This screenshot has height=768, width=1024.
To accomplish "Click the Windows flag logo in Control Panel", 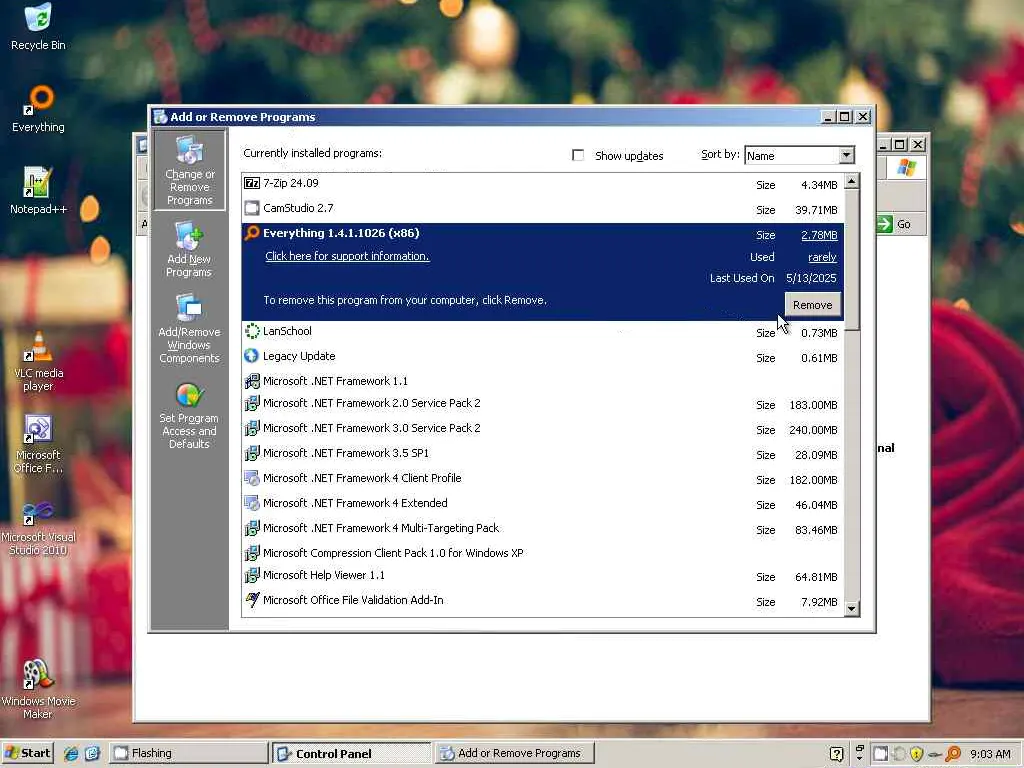I will coord(906,167).
